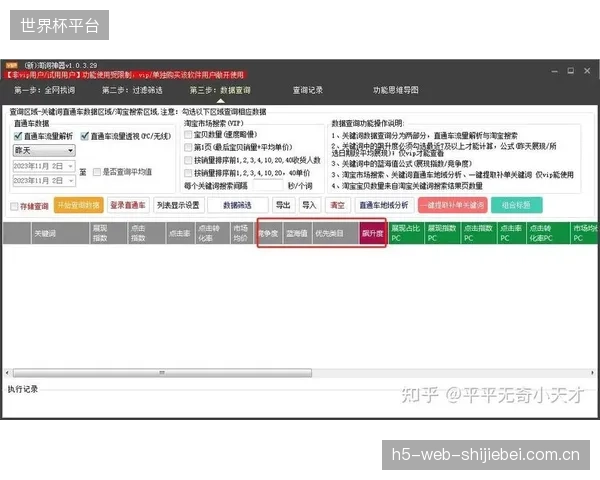Switch to 第二步:过滤筛选 tab
Viewport: 600px width, 480px height.
click(x=132, y=90)
